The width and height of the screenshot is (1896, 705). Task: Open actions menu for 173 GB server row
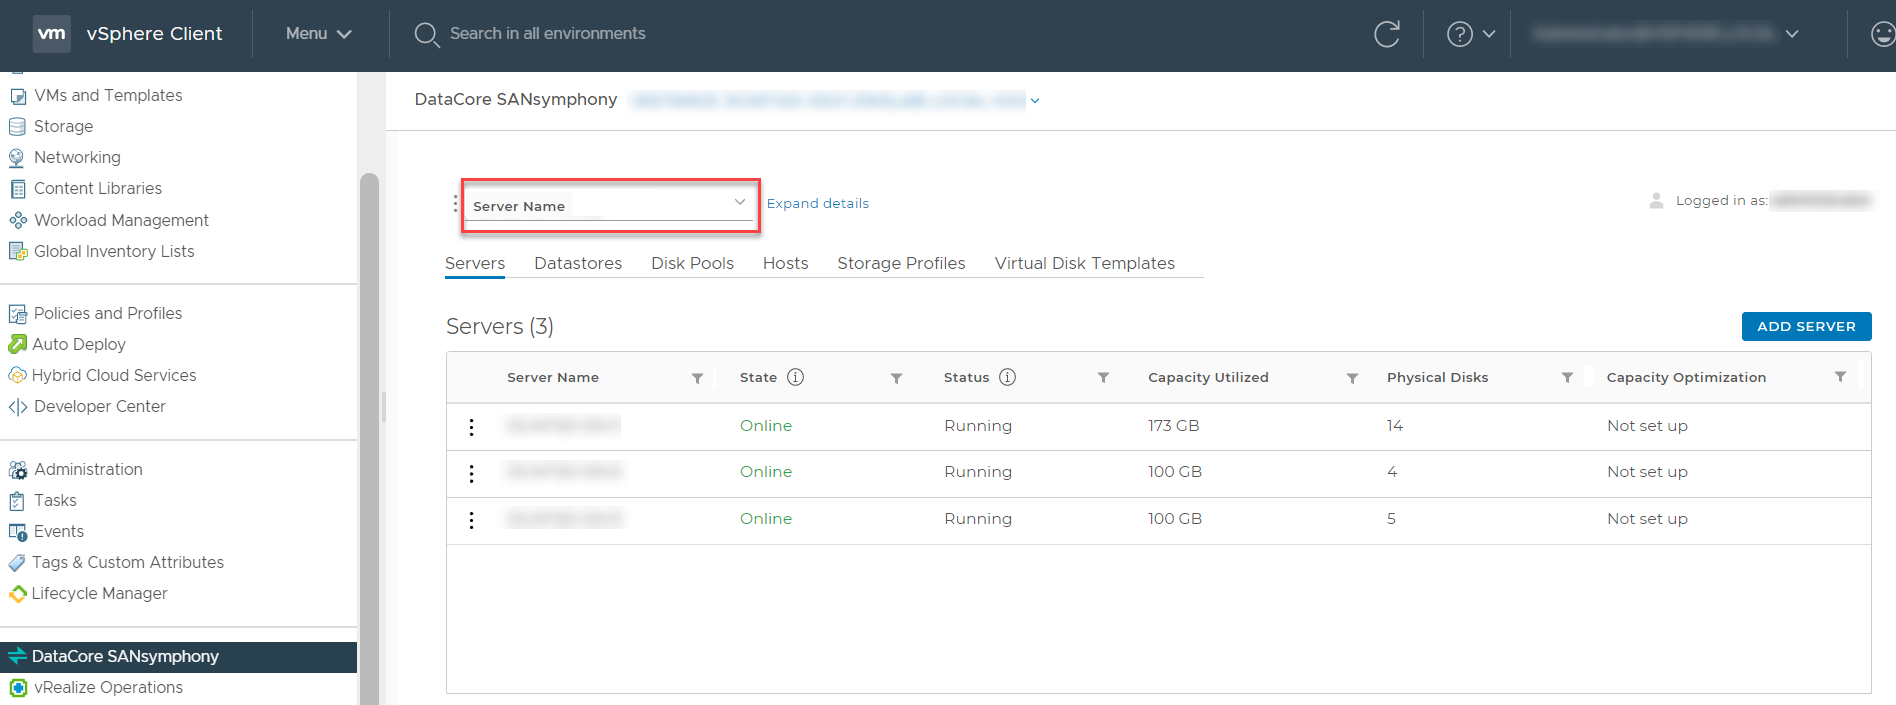472,427
